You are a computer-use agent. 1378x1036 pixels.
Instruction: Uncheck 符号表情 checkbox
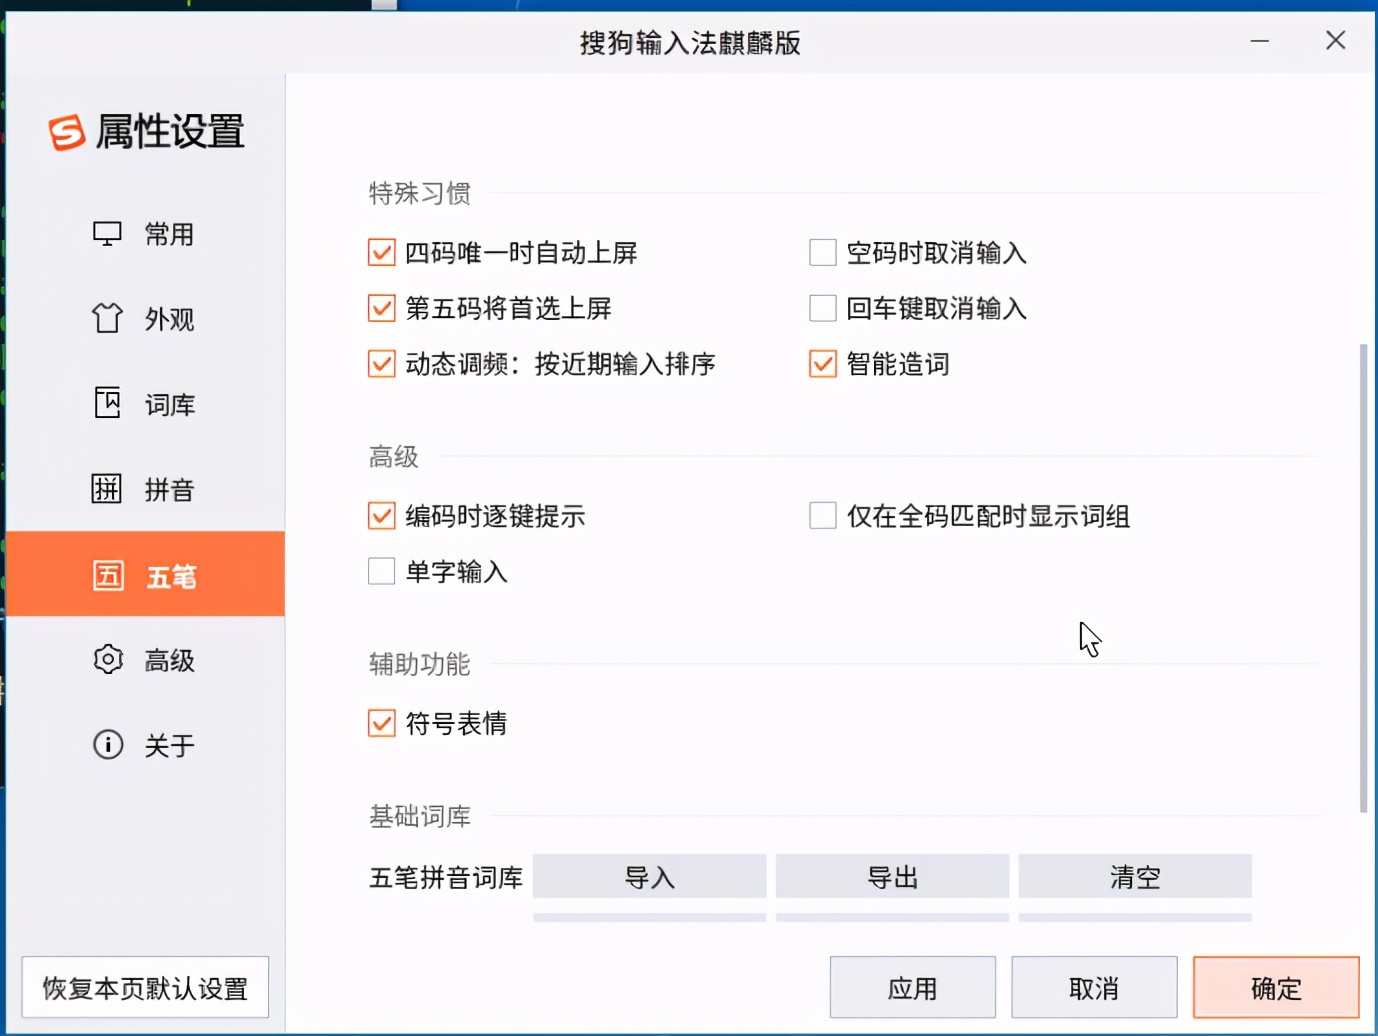pos(382,723)
